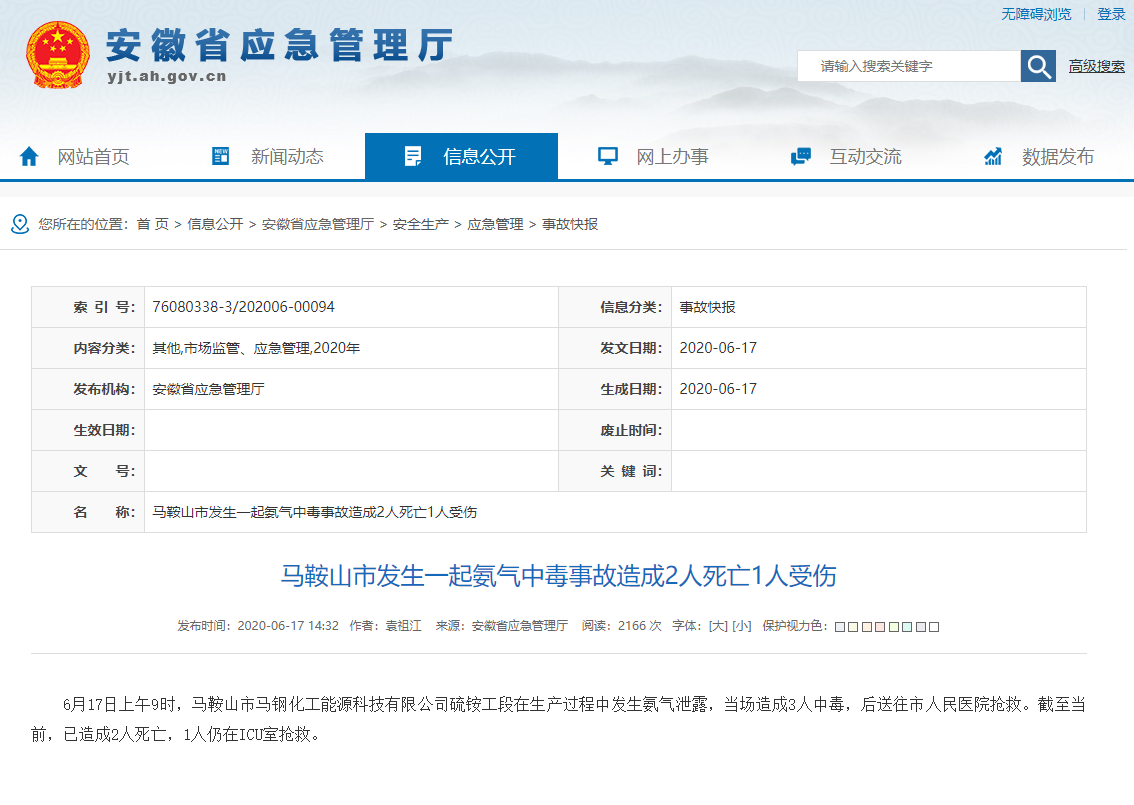Open 高级搜索 advanced search link
This screenshot has width=1134, height=805.
coord(1096,66)
